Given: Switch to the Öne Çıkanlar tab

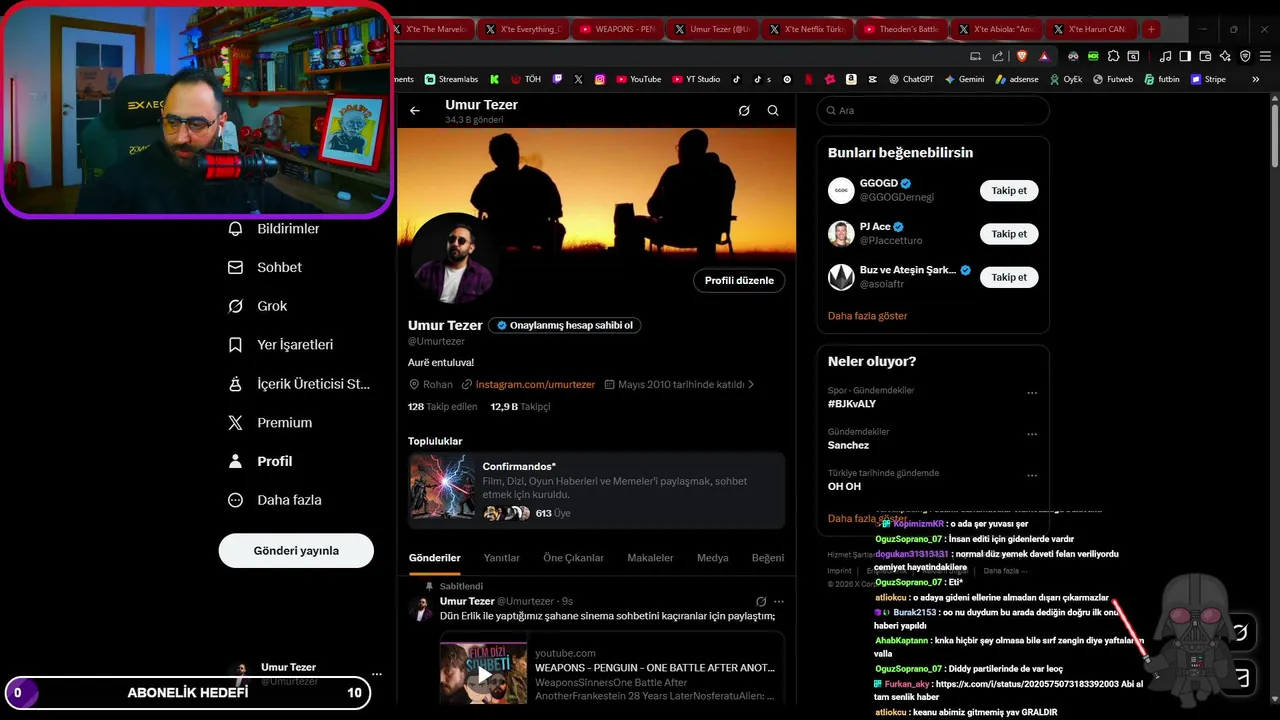Looking at the screenshot, I should click(573, 558).
